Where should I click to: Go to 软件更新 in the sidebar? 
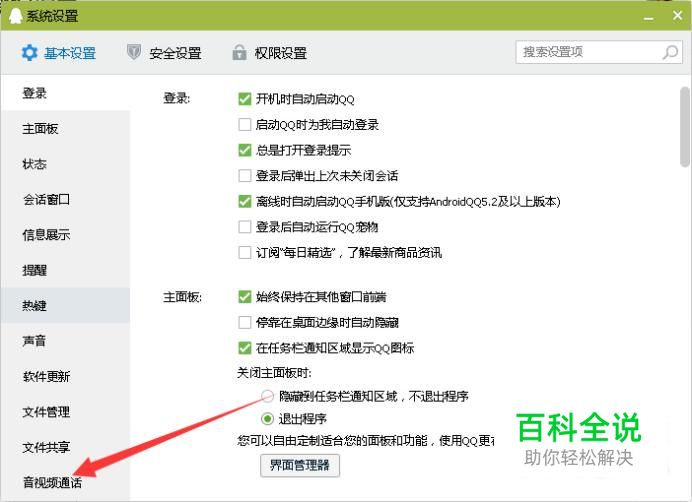pos(65,376)
